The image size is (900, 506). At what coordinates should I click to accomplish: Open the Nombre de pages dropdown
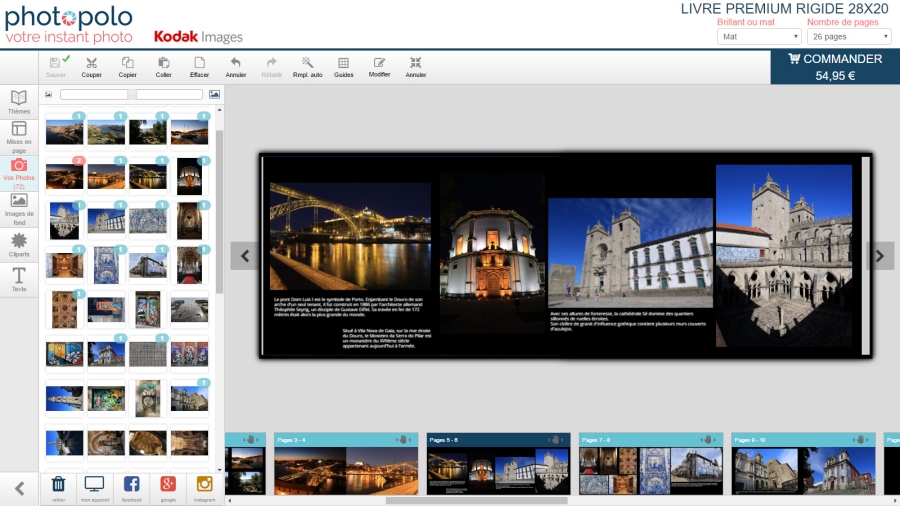pyautogui.click(x=849, y=37)
